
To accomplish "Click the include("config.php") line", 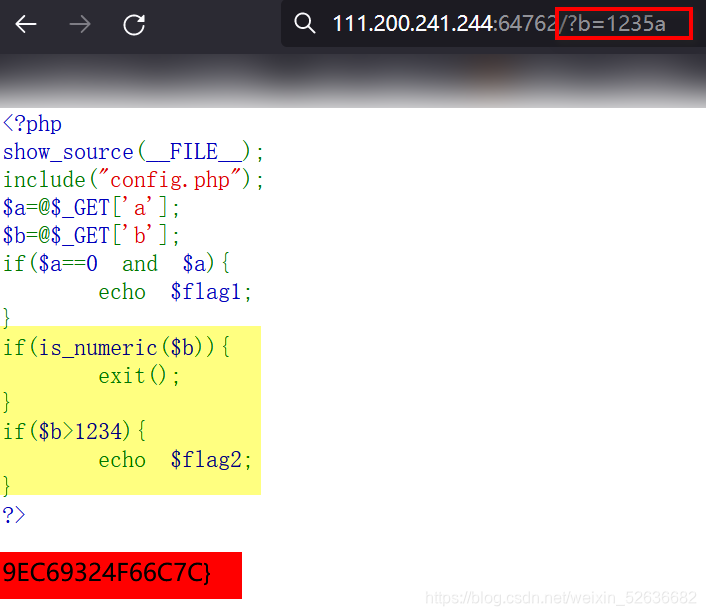I will click(x=133, y=180).
